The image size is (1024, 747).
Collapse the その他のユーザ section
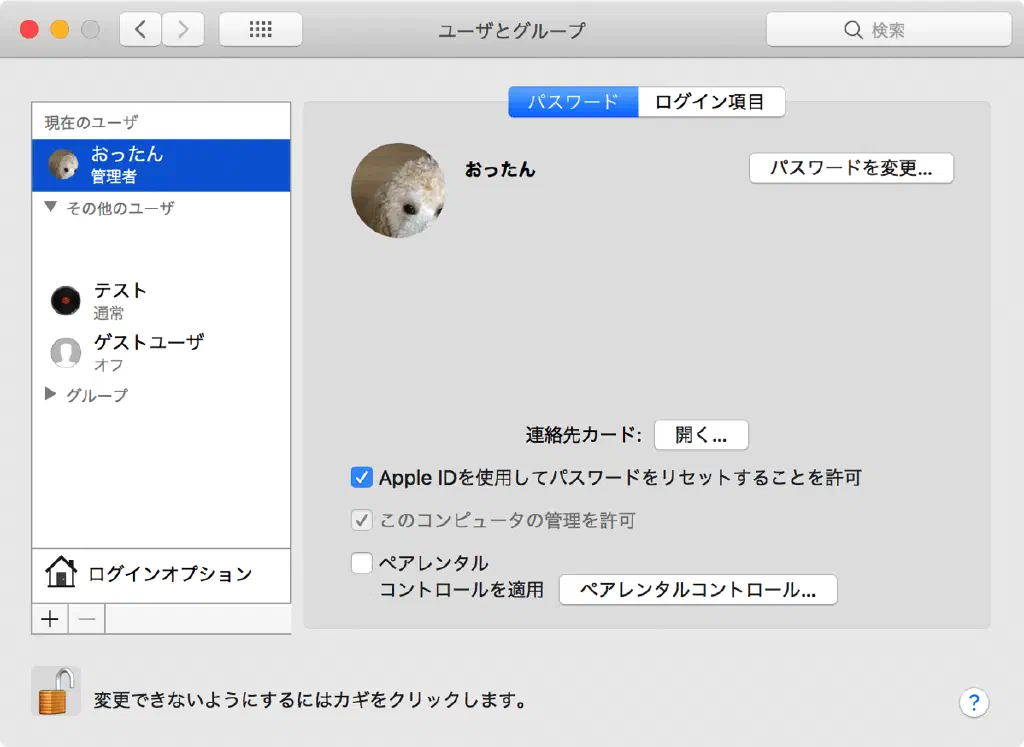pos(50,207)
